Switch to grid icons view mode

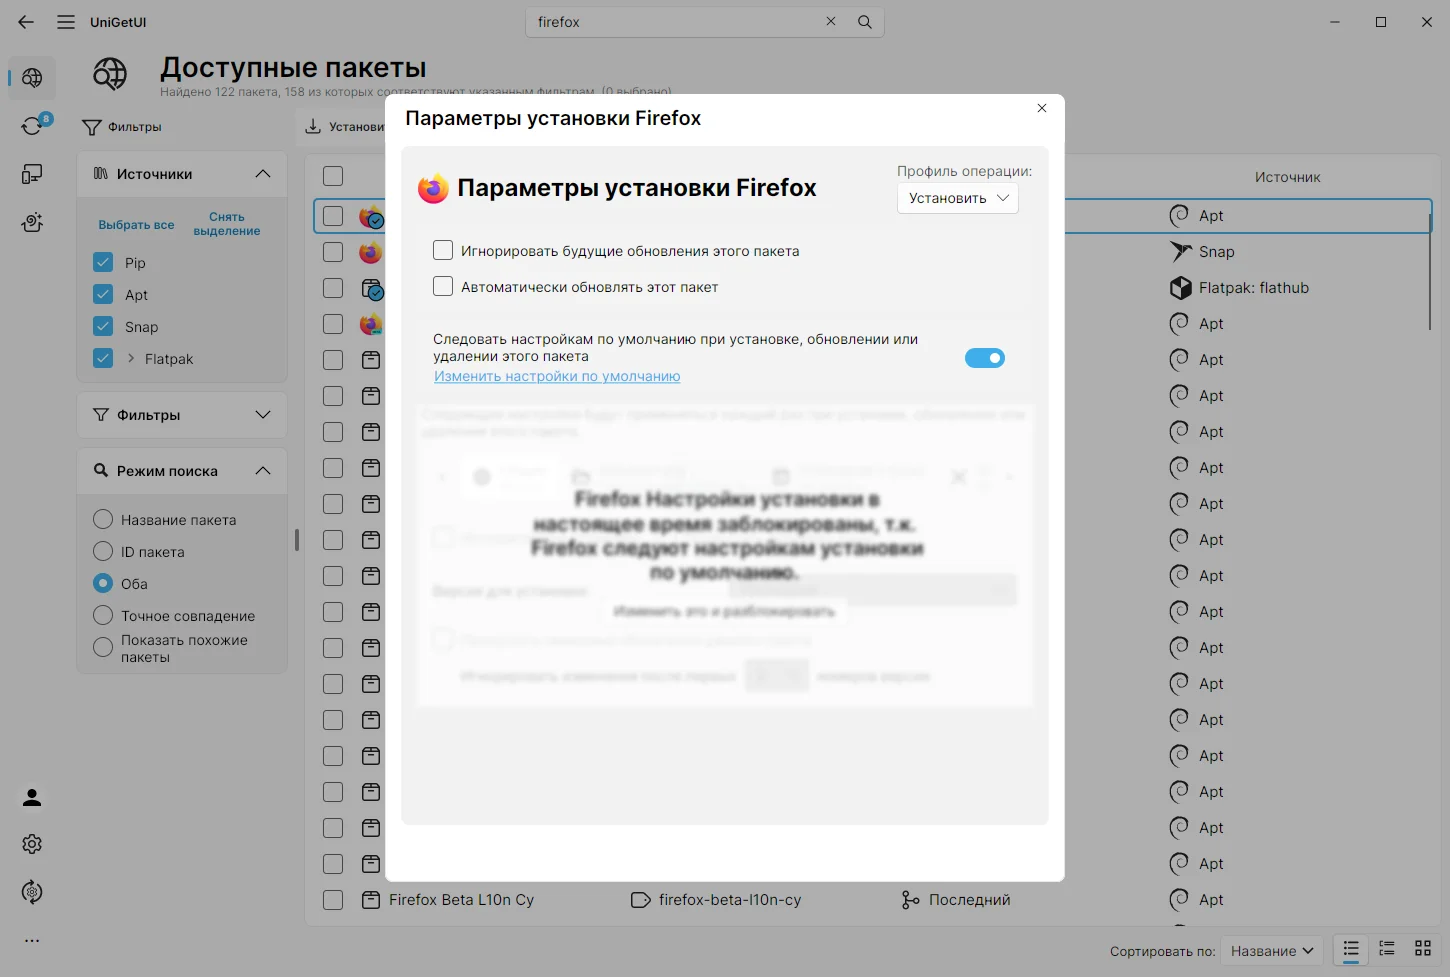pyautogui.click(x=1423, y=950)
